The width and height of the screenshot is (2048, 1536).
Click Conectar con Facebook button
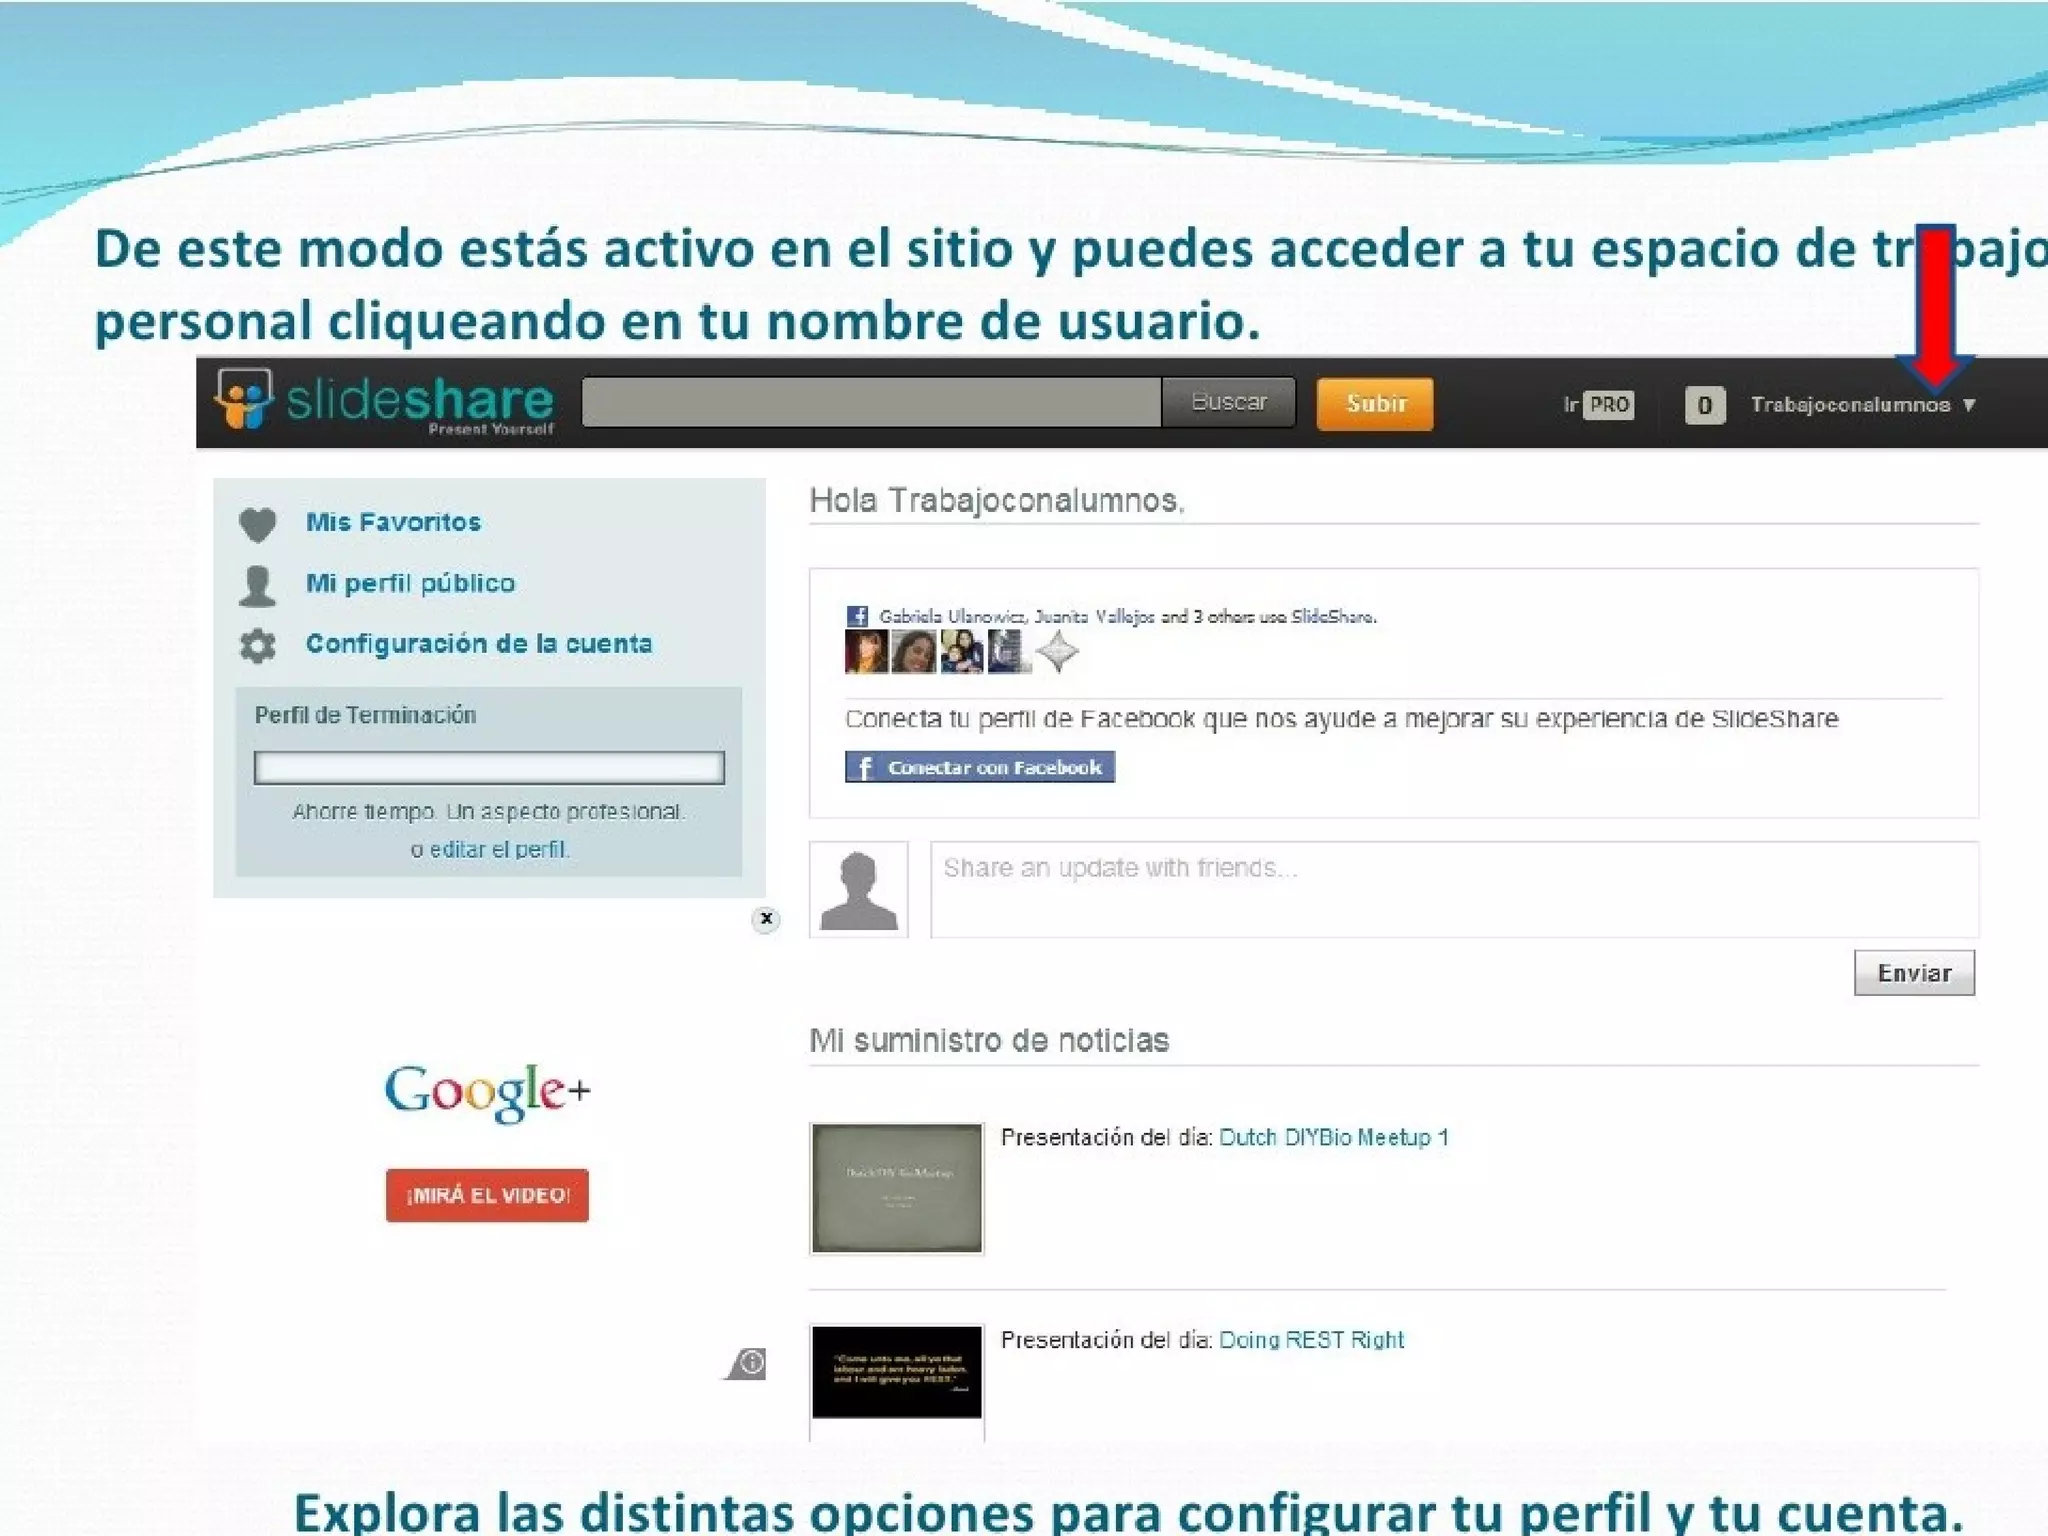click(979, 767)
